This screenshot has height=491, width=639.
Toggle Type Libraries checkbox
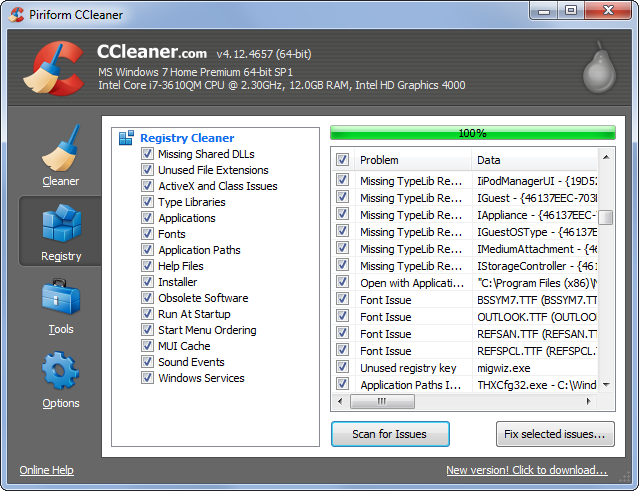[x=147, y=201]
